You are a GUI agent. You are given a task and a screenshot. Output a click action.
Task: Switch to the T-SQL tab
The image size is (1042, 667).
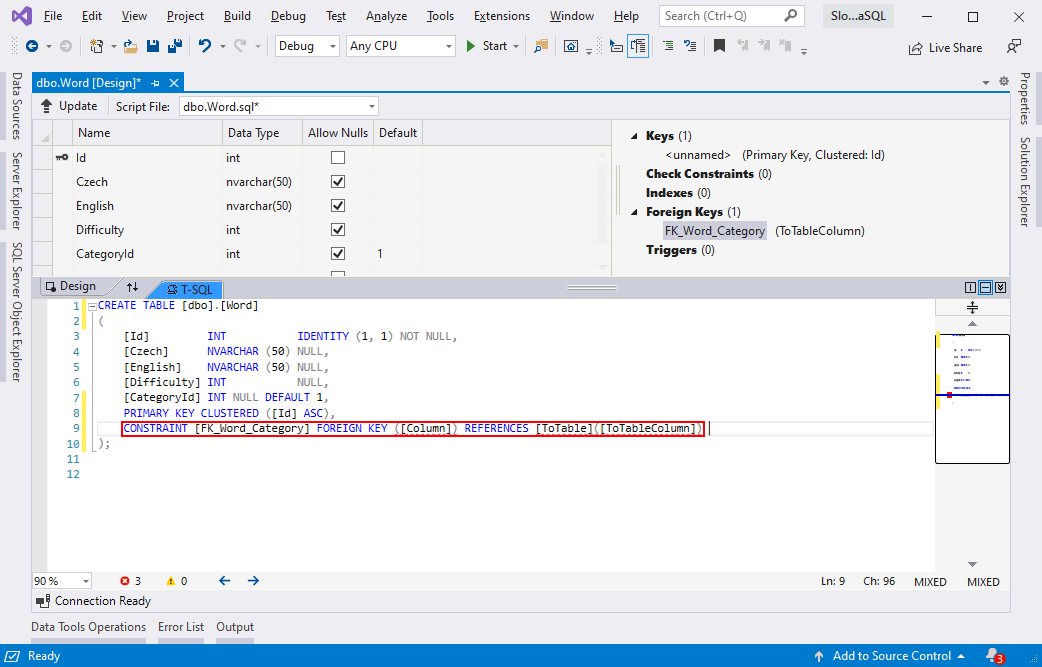click(190, 290)
